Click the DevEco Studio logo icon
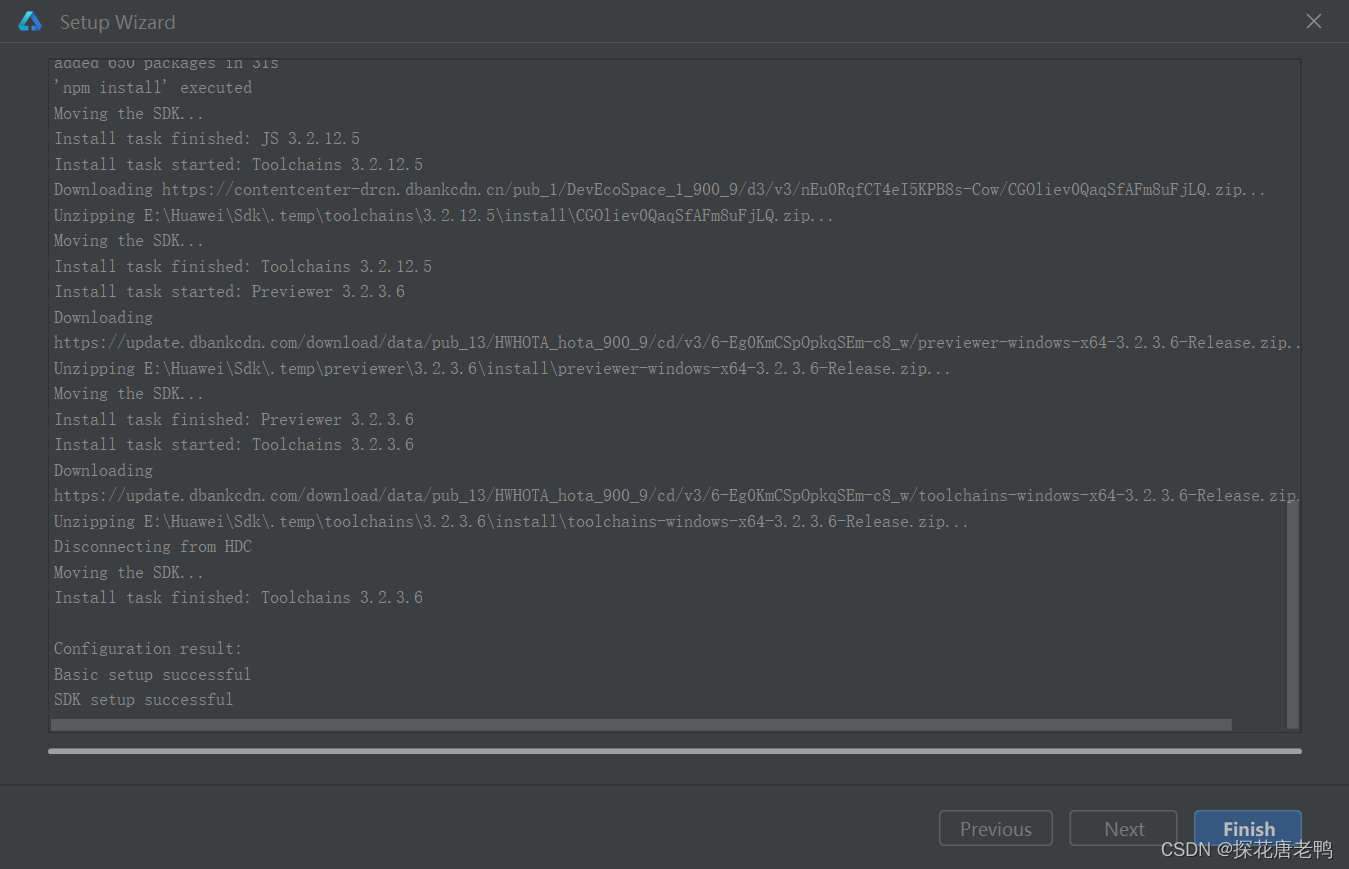This screenshot has width=1349, height=869. click(x=30, y=21)
